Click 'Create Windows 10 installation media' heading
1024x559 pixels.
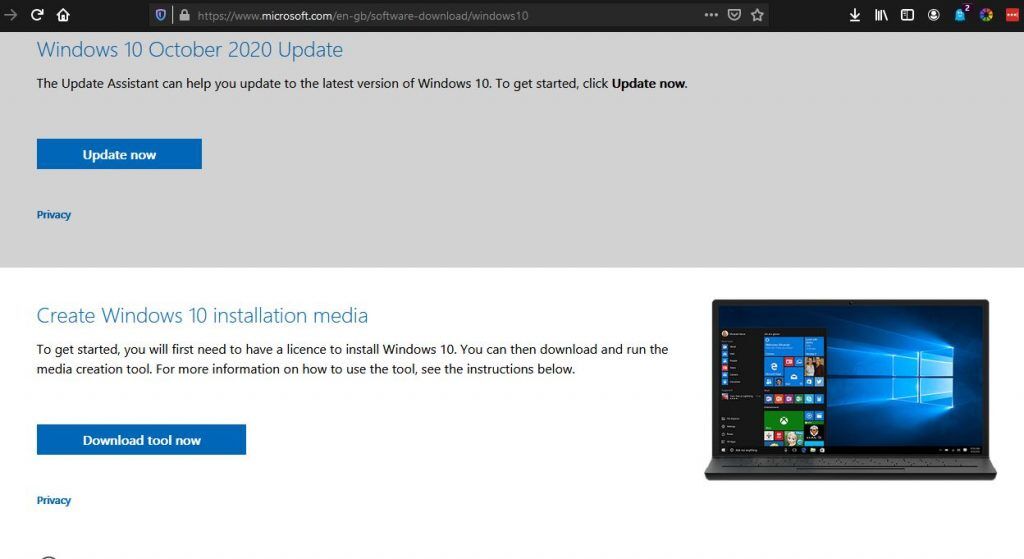tap(202, 315)
